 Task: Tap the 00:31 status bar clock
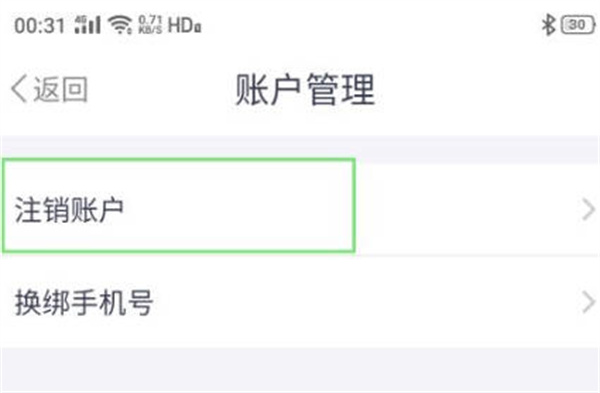[x=39, y=26]
